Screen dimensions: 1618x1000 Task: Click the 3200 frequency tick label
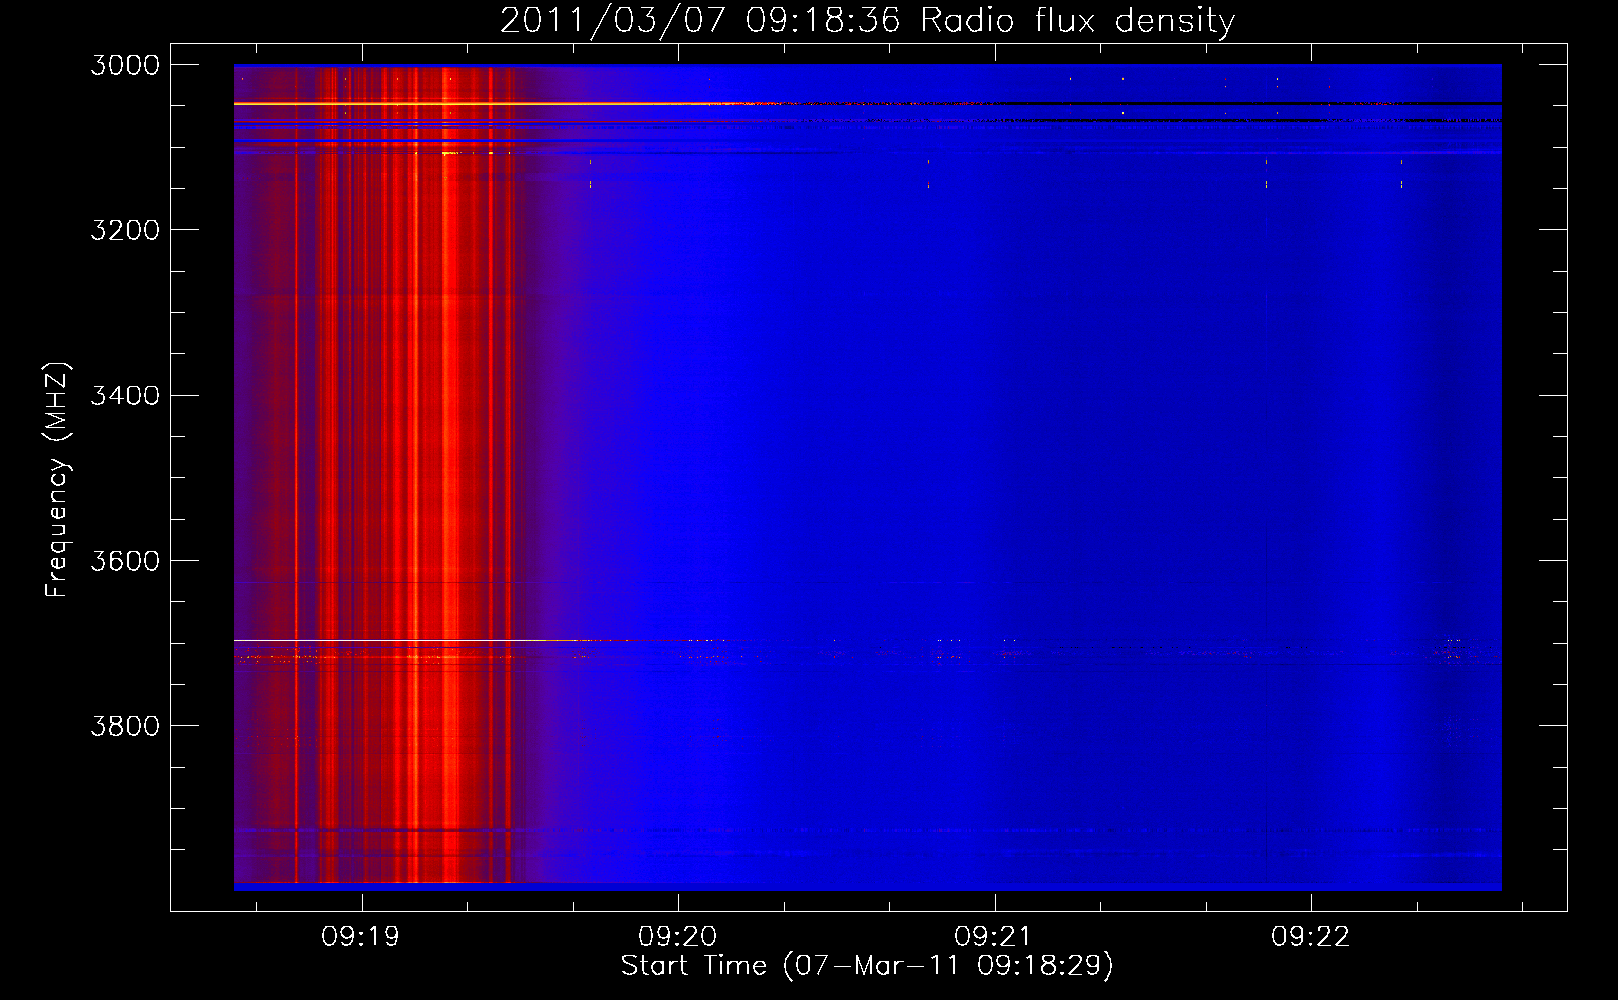coord(125,230)
